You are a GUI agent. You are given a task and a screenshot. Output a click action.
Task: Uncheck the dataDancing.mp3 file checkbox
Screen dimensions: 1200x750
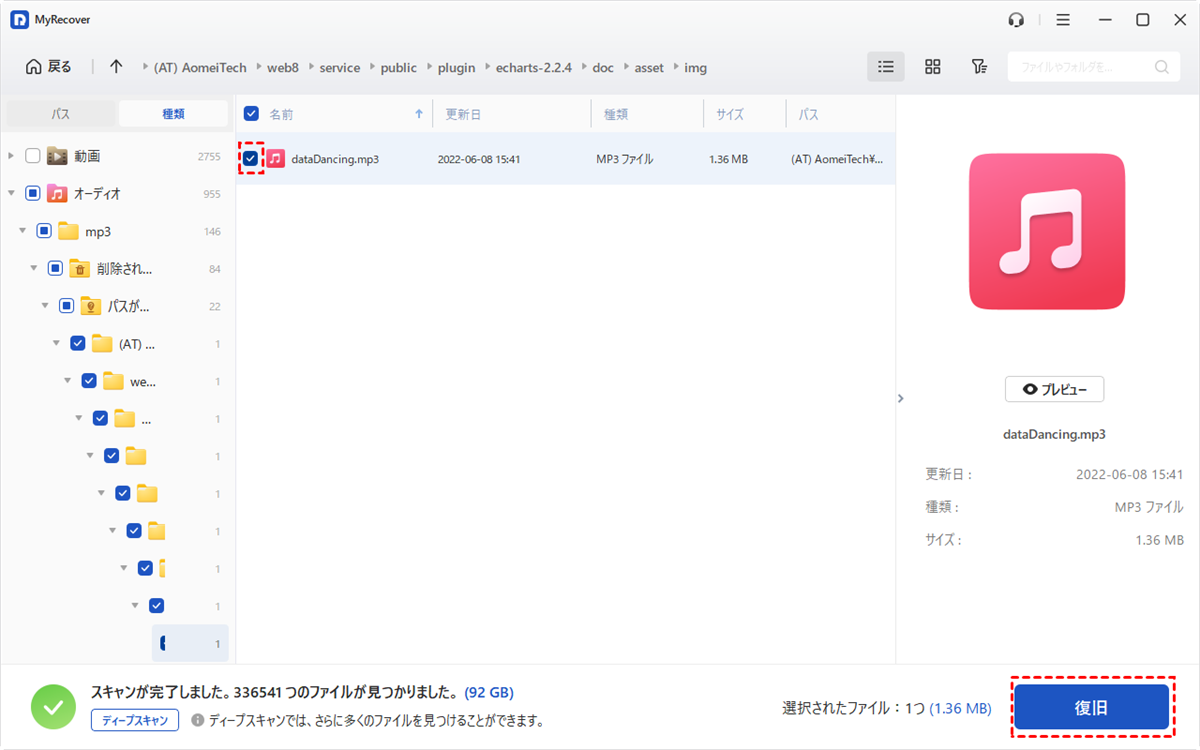pyautogui.click(x=250, y=159)
